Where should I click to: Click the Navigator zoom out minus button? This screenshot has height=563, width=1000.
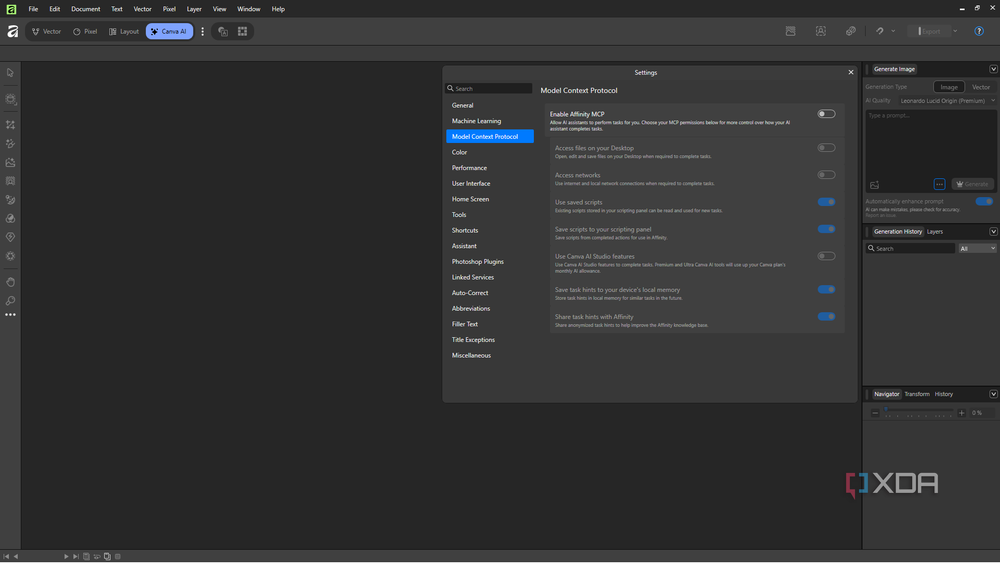[x=875, y=413]
